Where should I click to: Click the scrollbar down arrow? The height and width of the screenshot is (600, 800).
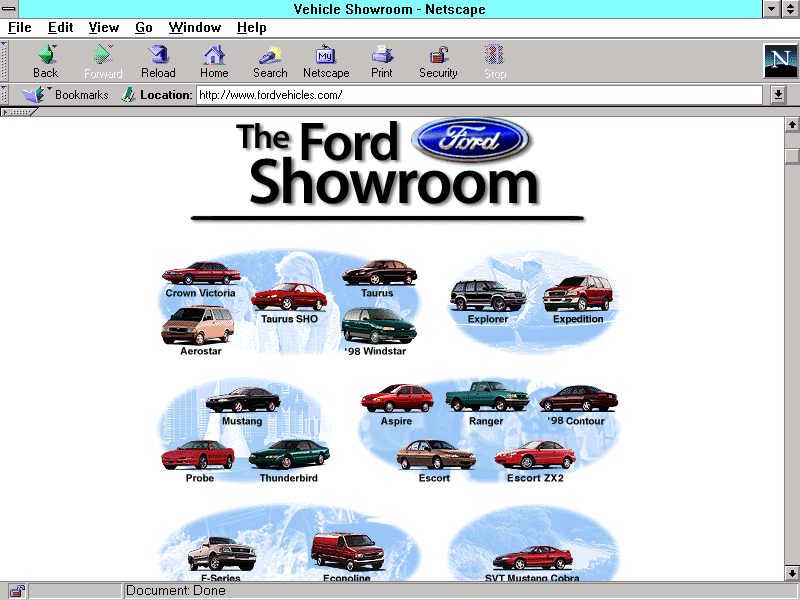tap(792, 573)
